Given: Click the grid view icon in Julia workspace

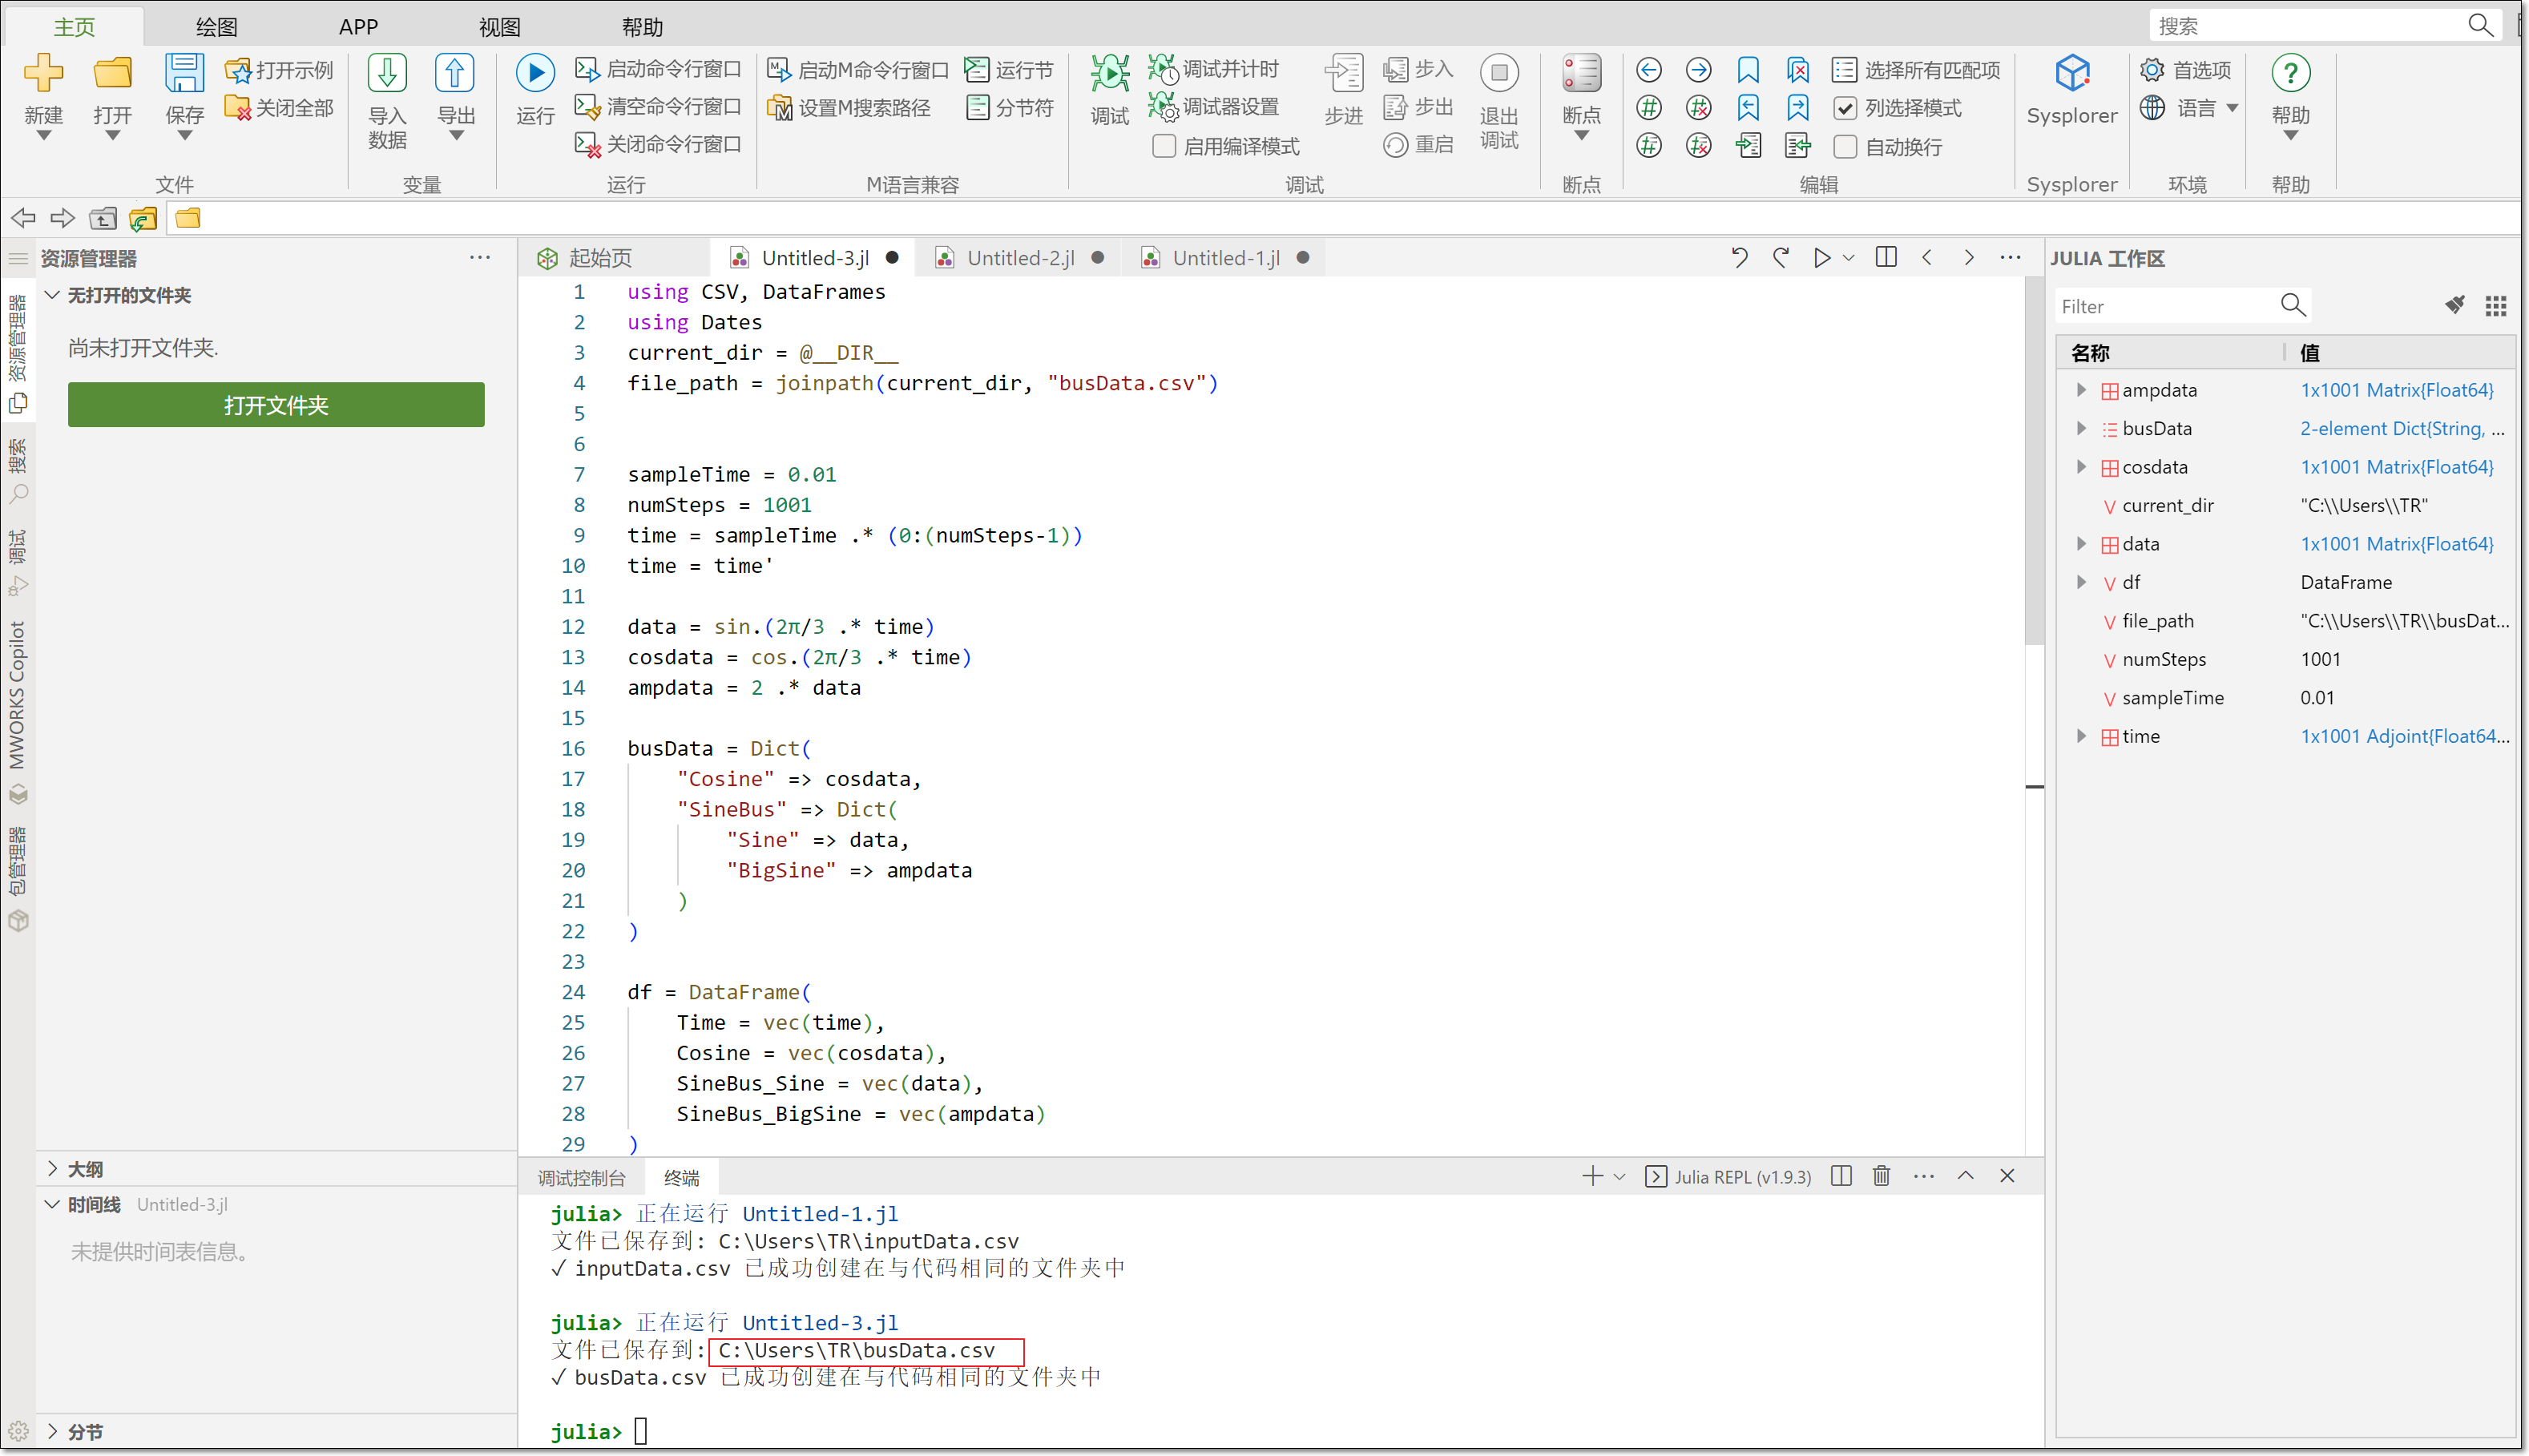Looking at the screenshot, I should pos(2495,306).
